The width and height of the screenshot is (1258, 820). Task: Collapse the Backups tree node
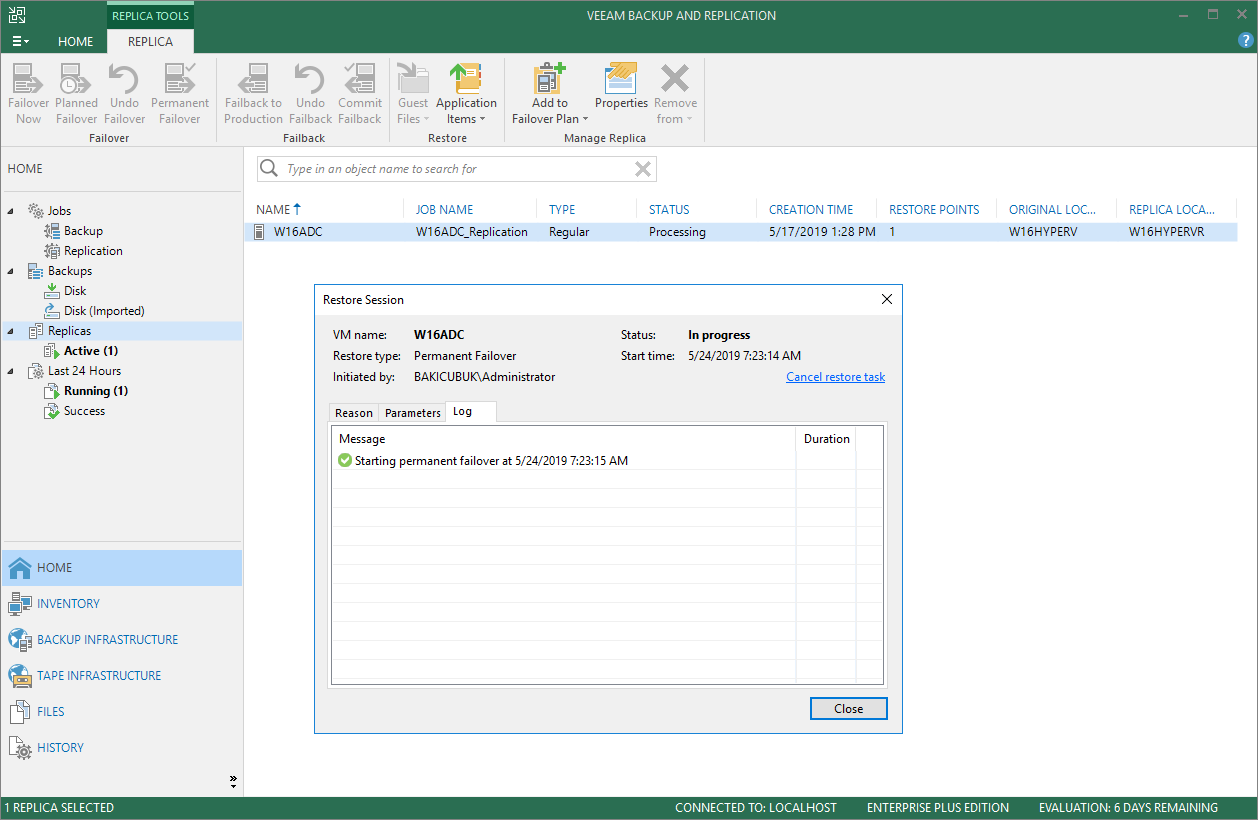(x=11, y=271)
